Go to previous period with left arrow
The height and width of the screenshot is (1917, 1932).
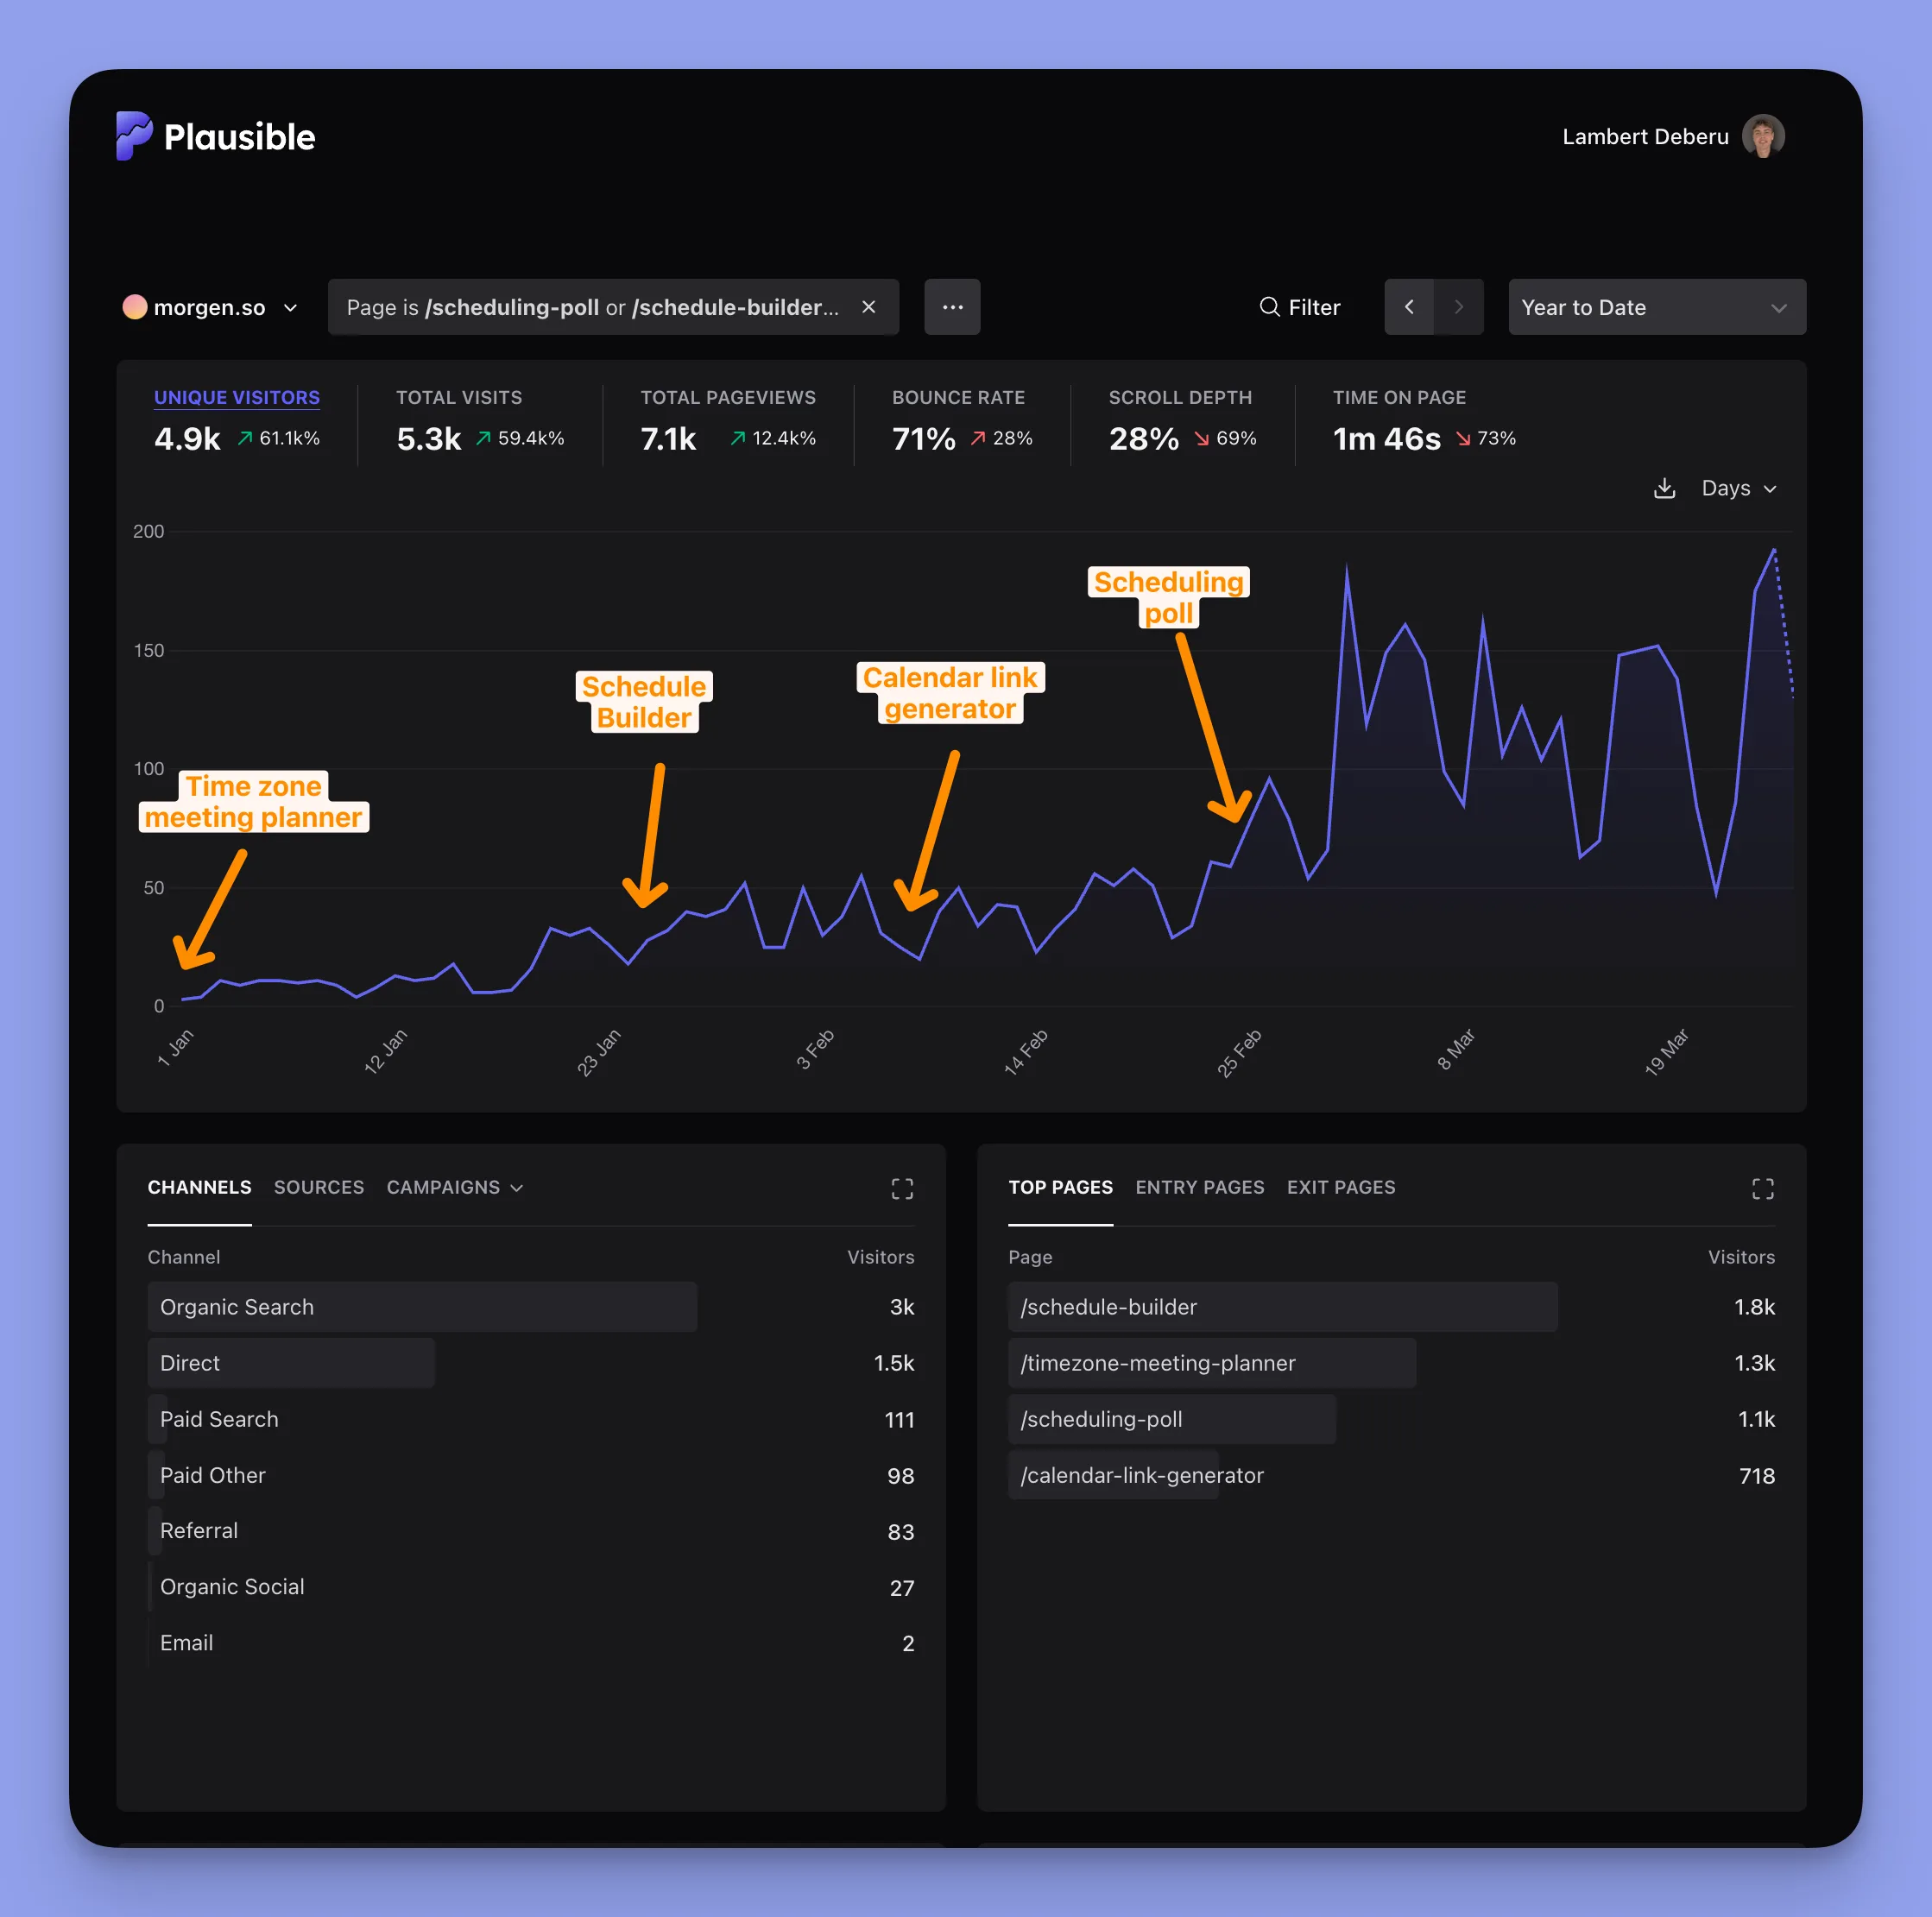1408,307
